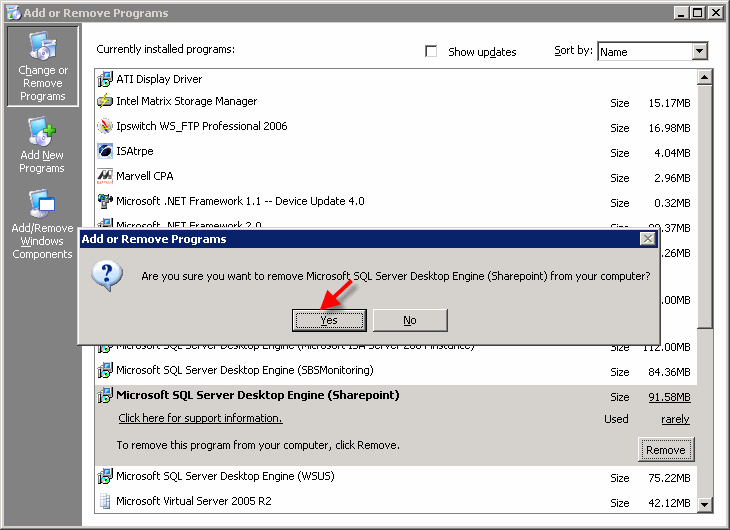Click the Microsoft Virtual Server 2005 R2 icon
The image size is (730, 530).
105,501
